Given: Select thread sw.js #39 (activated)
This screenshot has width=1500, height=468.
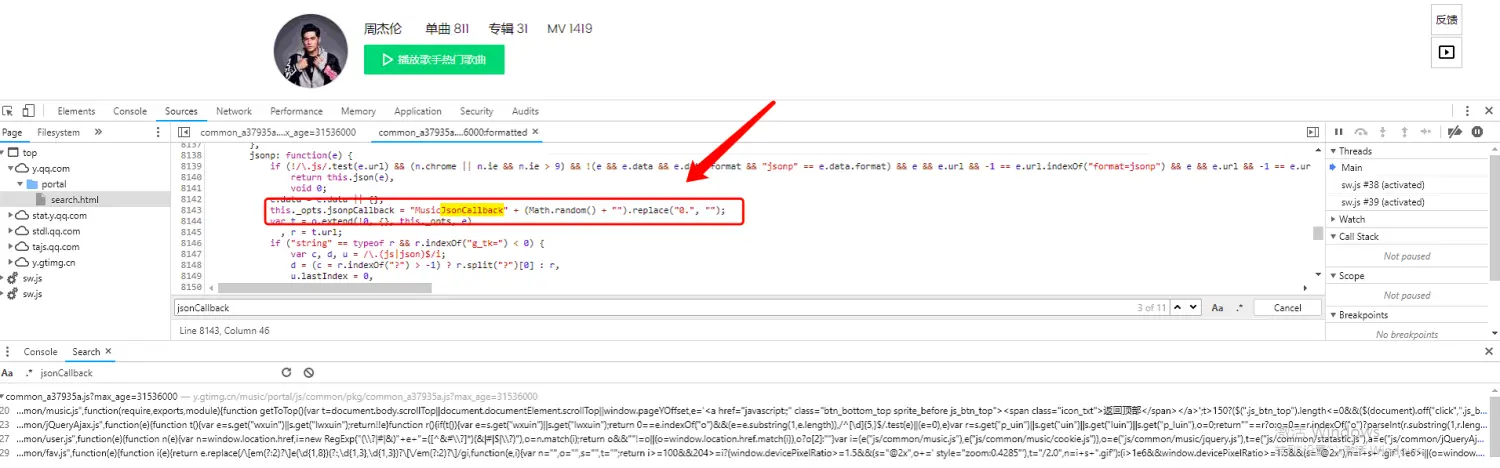Looking at the screenshot, I should (x=1383, y=202).
